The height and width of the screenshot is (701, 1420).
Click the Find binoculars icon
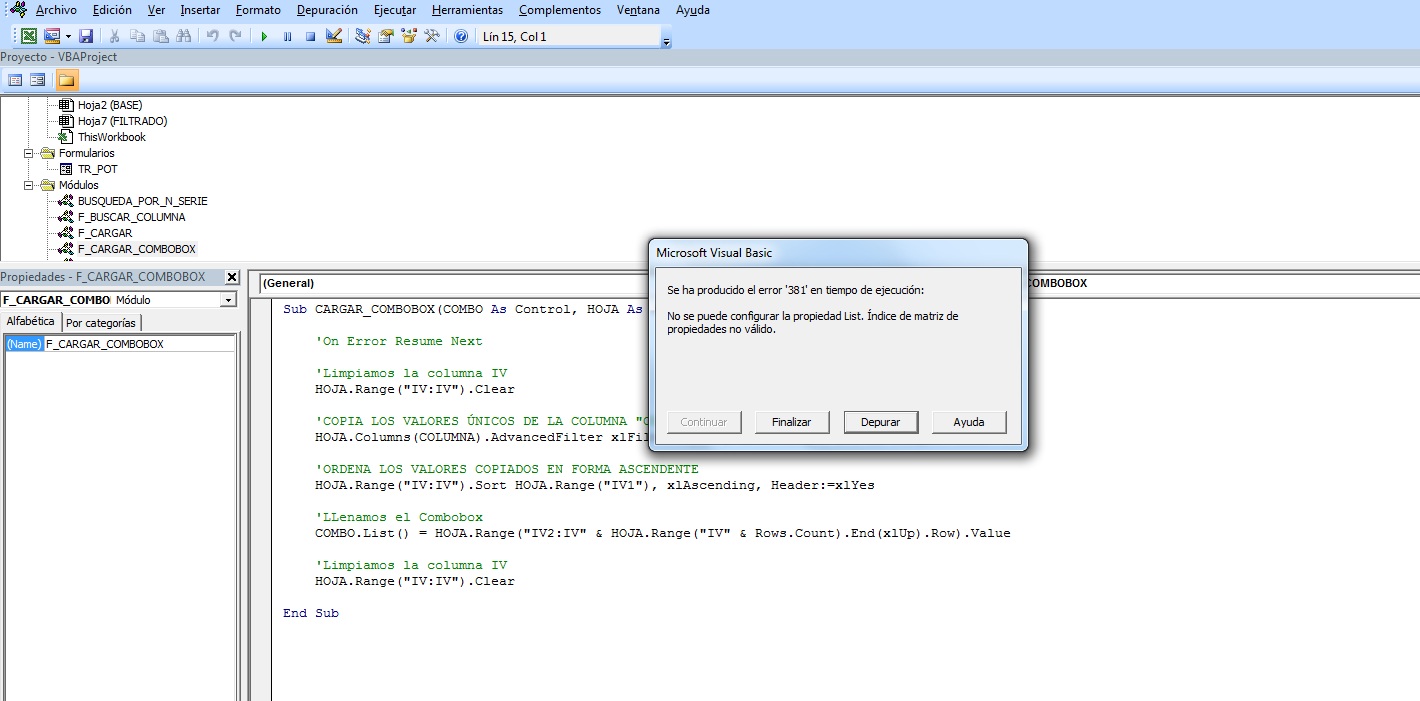pyautogui.click(x=184, y=36)
